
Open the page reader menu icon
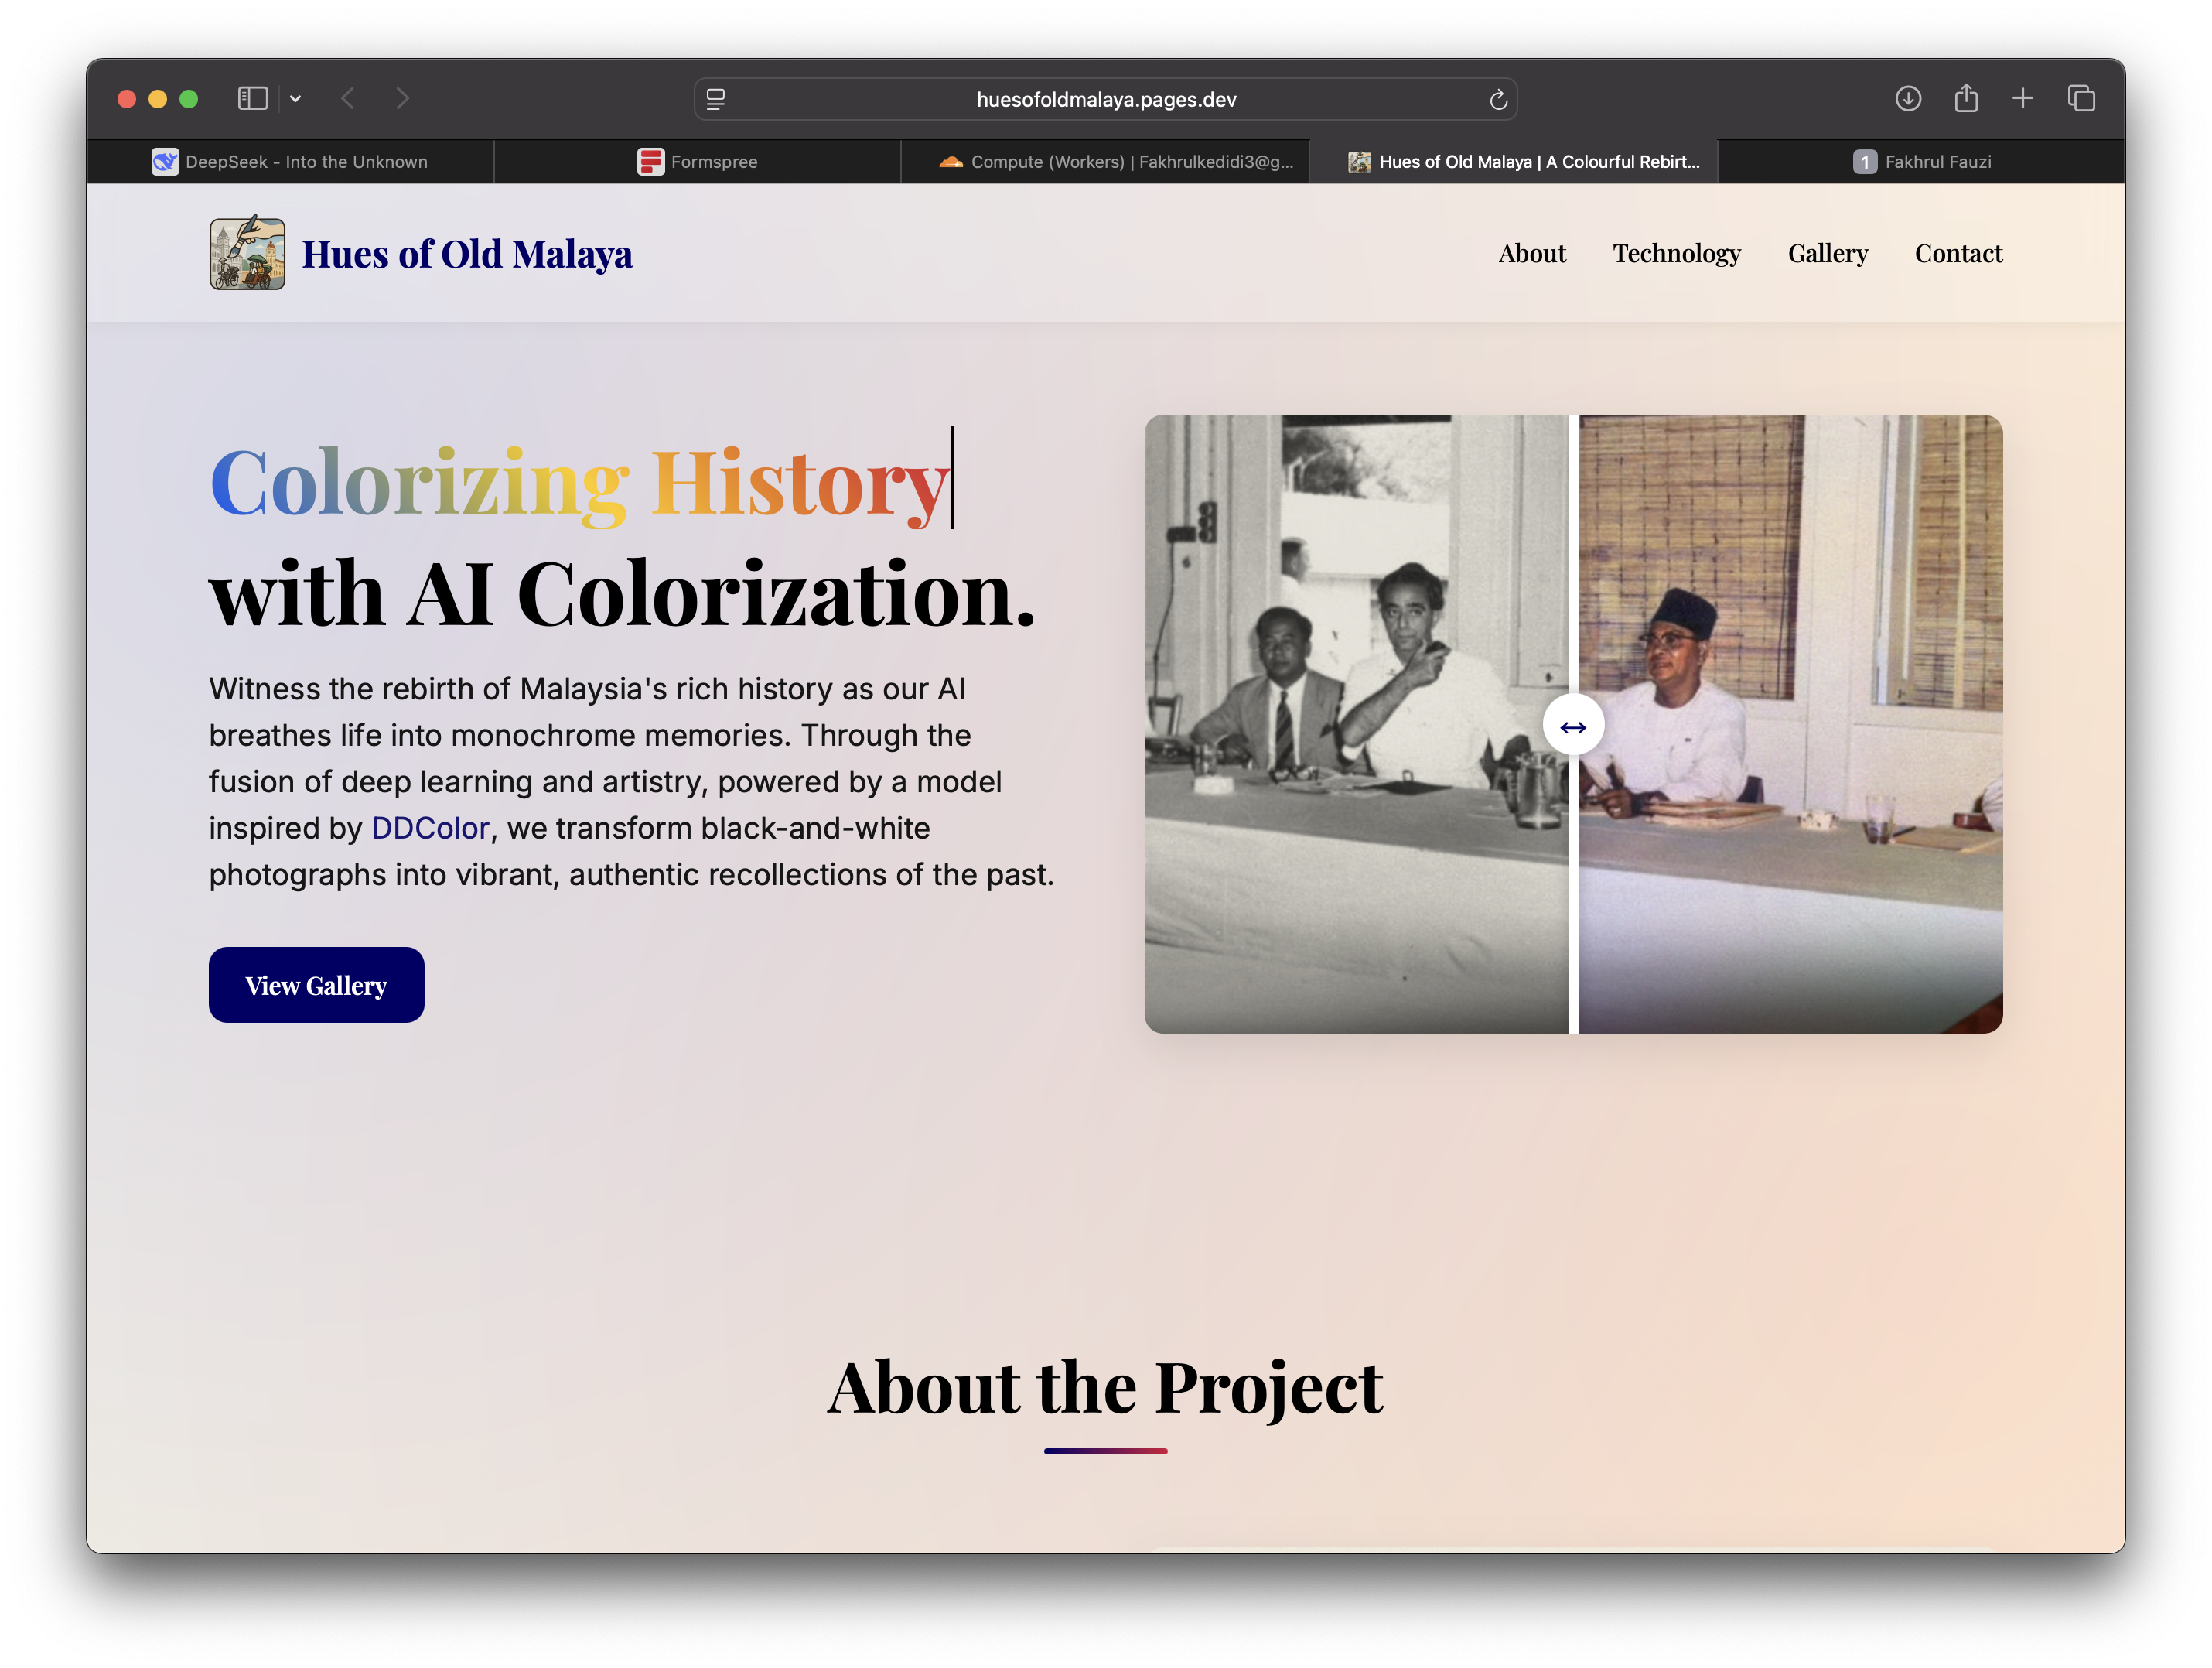point(716,99)
